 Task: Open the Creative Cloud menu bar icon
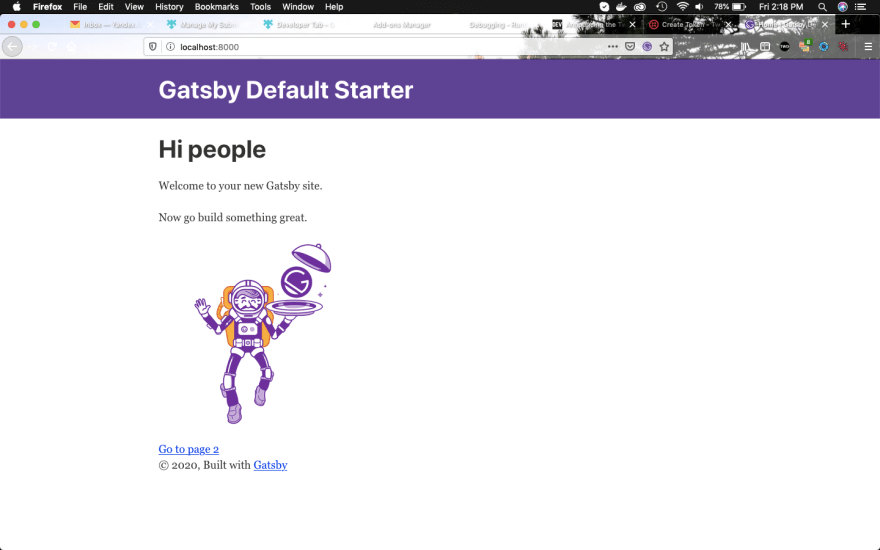point(640,7)
